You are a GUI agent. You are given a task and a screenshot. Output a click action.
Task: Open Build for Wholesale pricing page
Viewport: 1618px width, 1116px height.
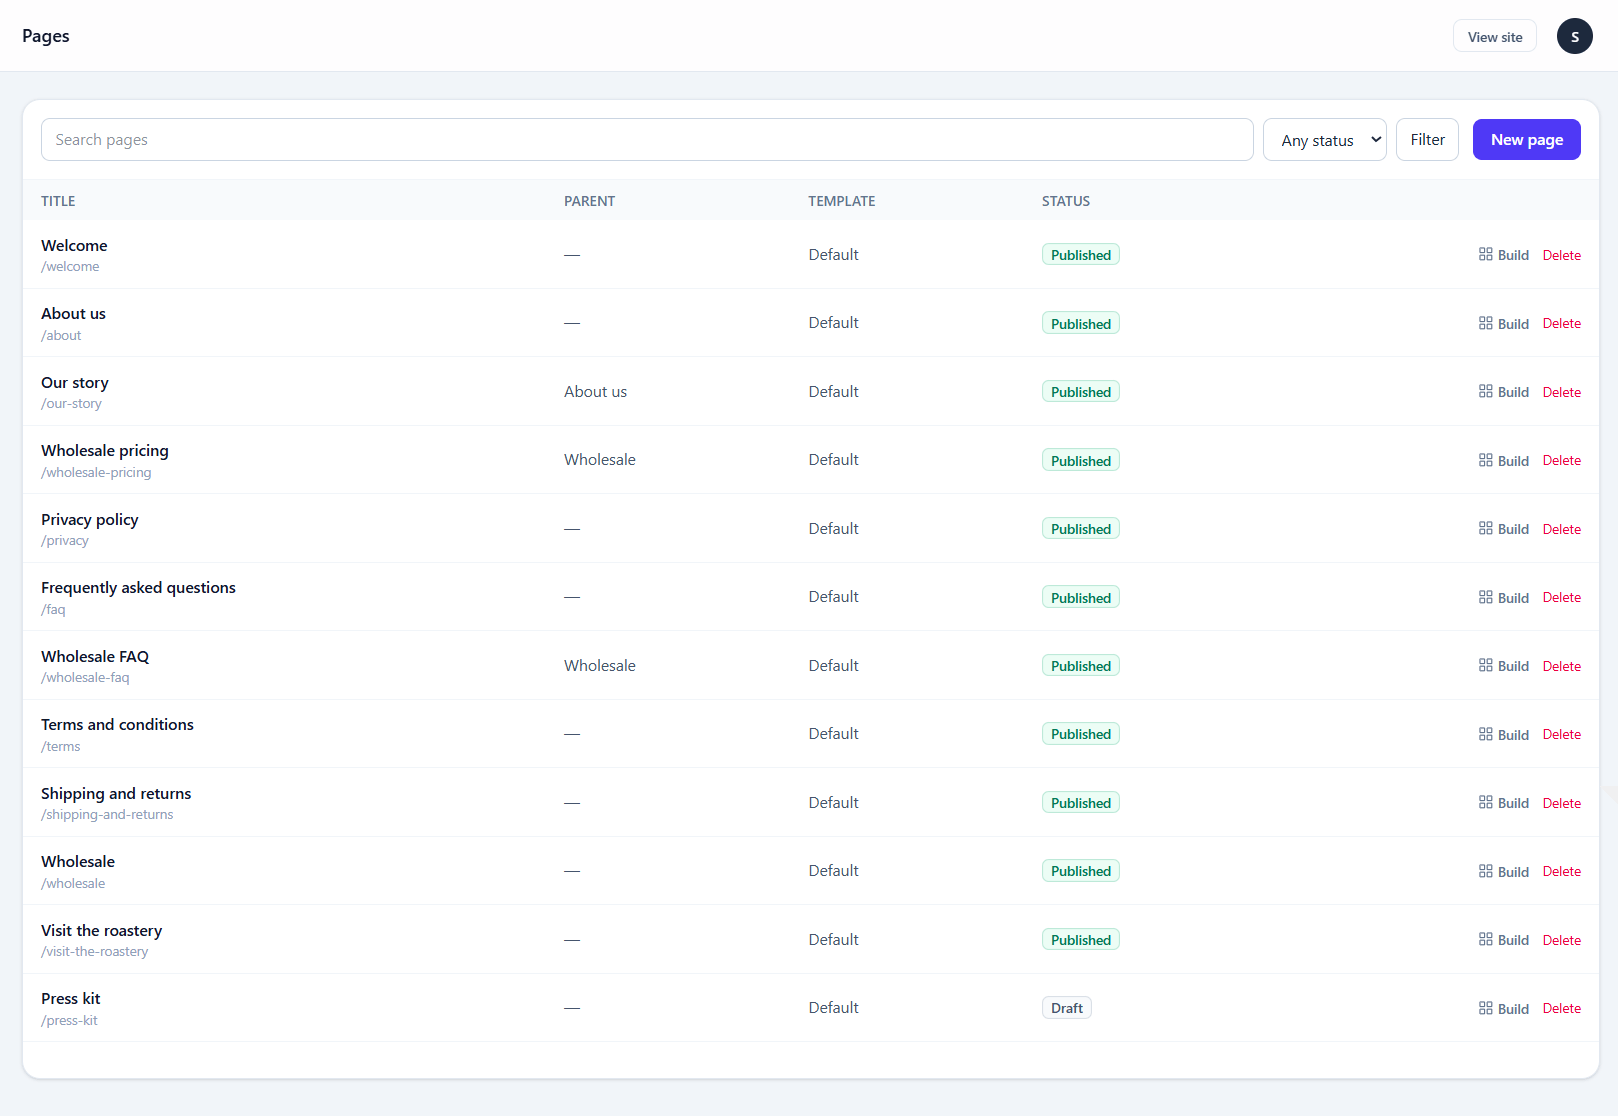coord(1503,461)
